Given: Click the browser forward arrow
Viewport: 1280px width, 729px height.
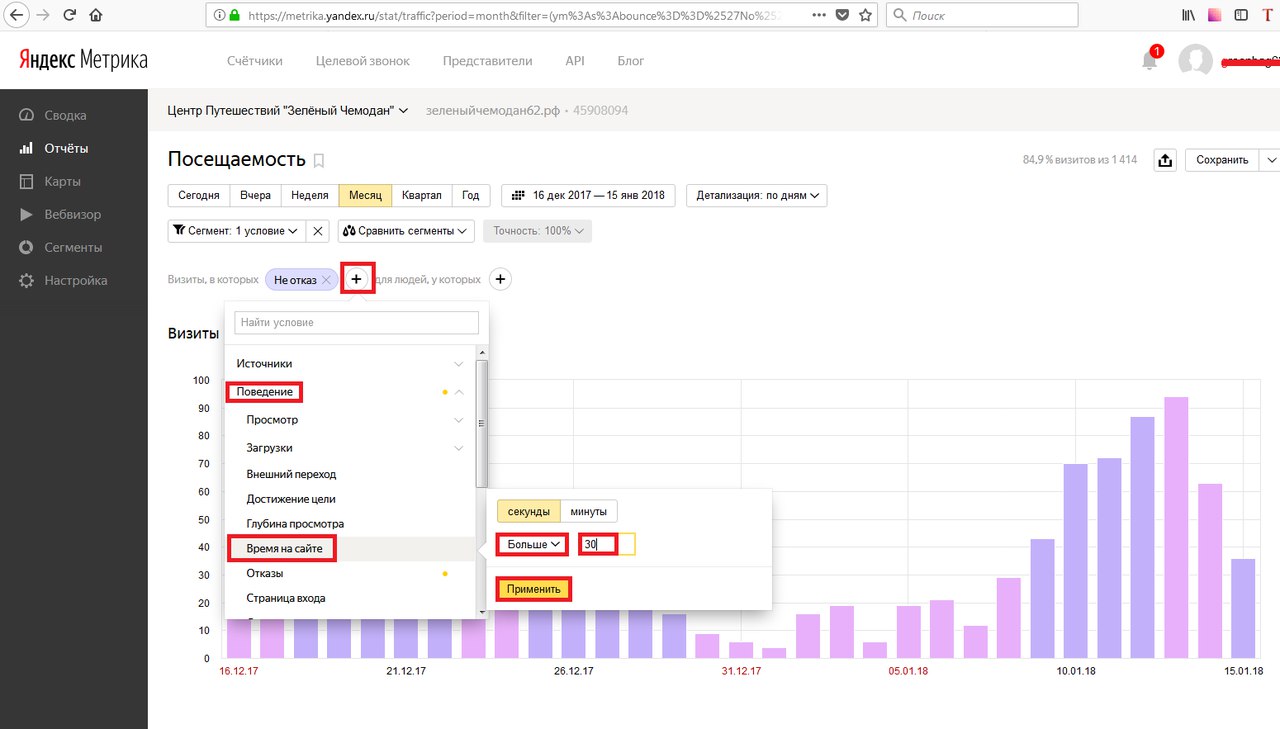Looking at the screenshot, I should 44,15.
